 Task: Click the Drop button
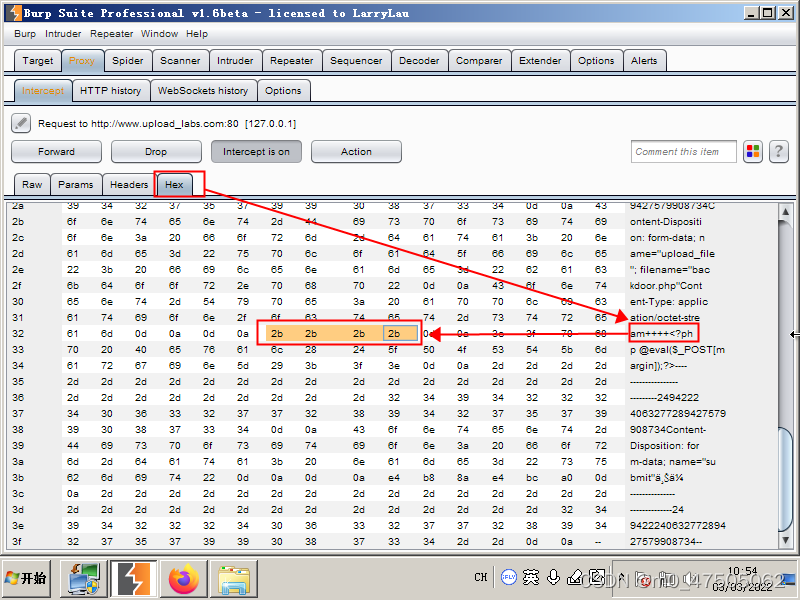156,152
